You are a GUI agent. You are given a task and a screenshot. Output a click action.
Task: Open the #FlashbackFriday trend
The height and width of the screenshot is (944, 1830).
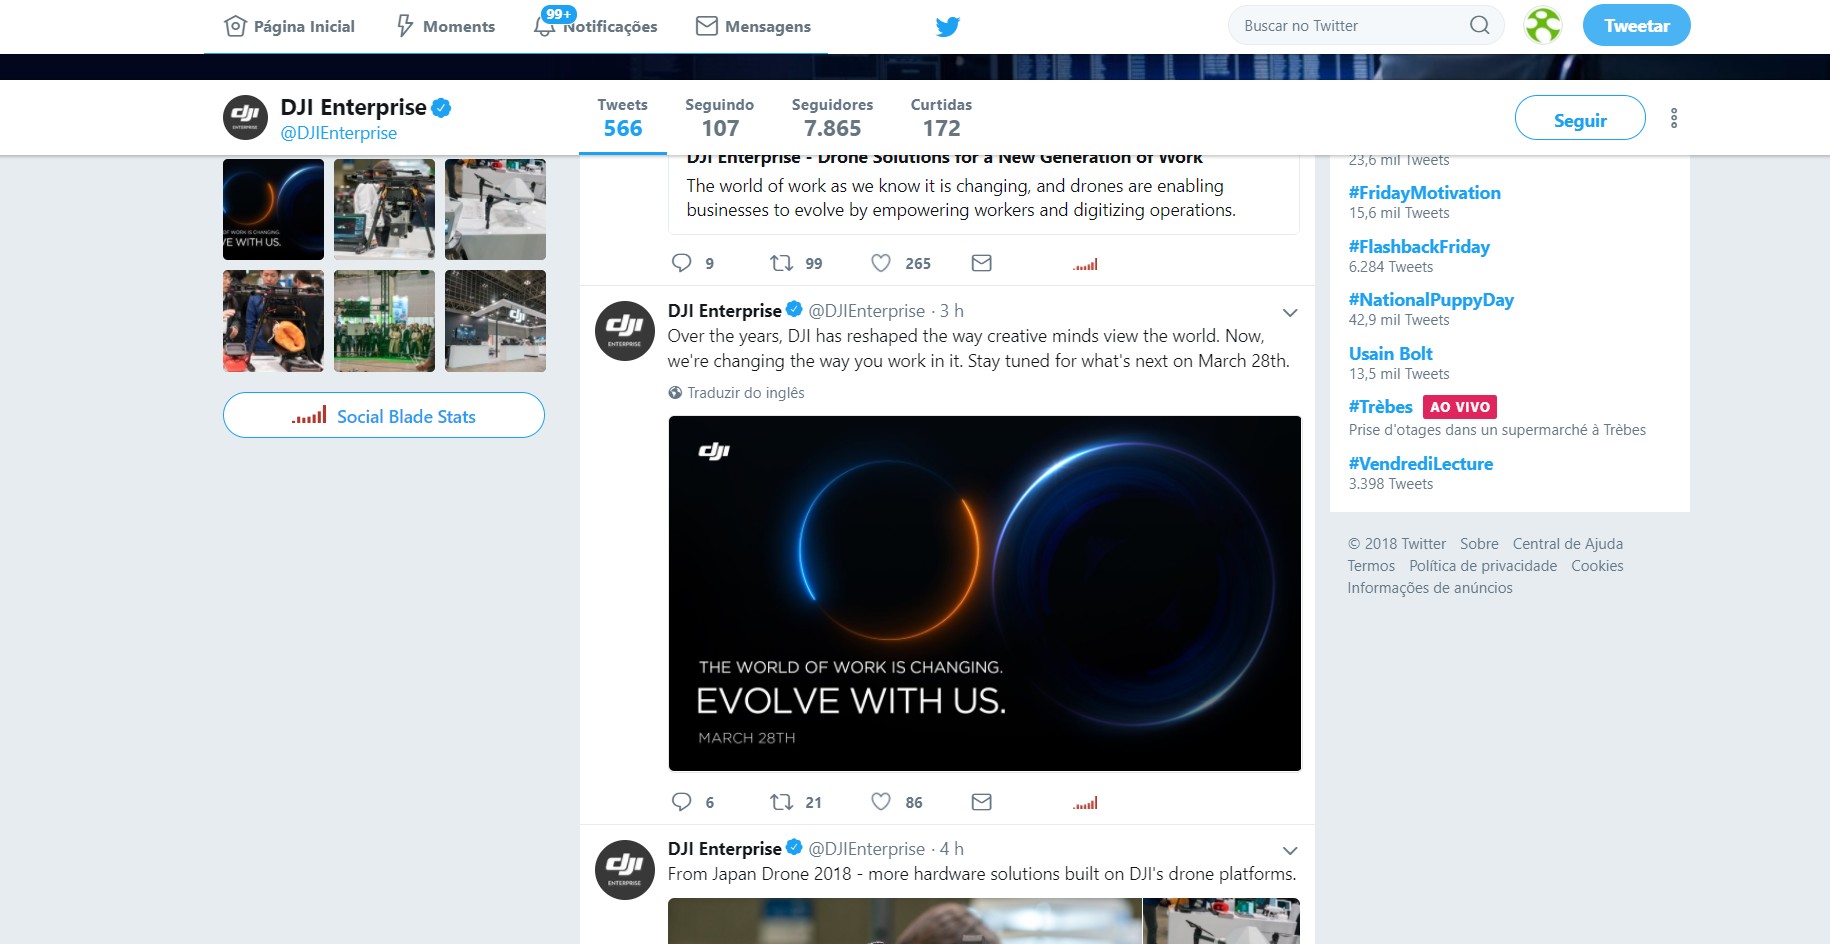point(1419,247)
